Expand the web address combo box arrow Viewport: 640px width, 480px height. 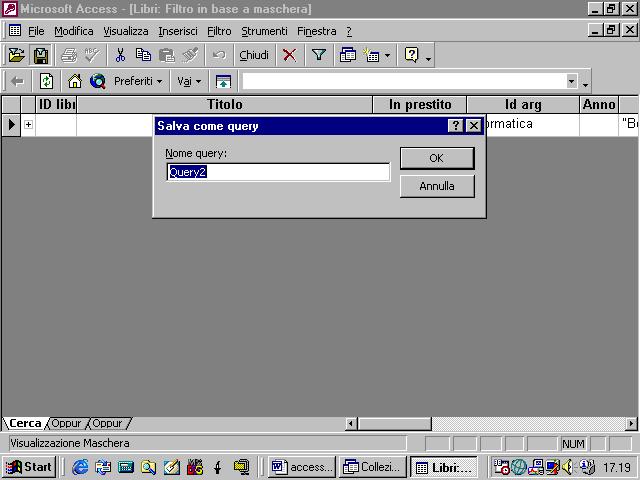click(x=571, y=81)
